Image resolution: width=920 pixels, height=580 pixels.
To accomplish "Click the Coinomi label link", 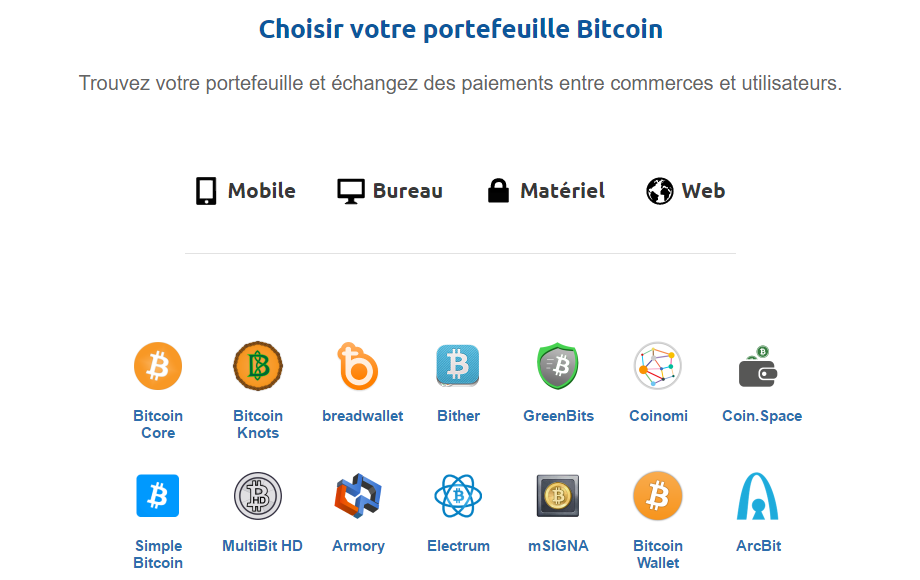I will point(658,416).
